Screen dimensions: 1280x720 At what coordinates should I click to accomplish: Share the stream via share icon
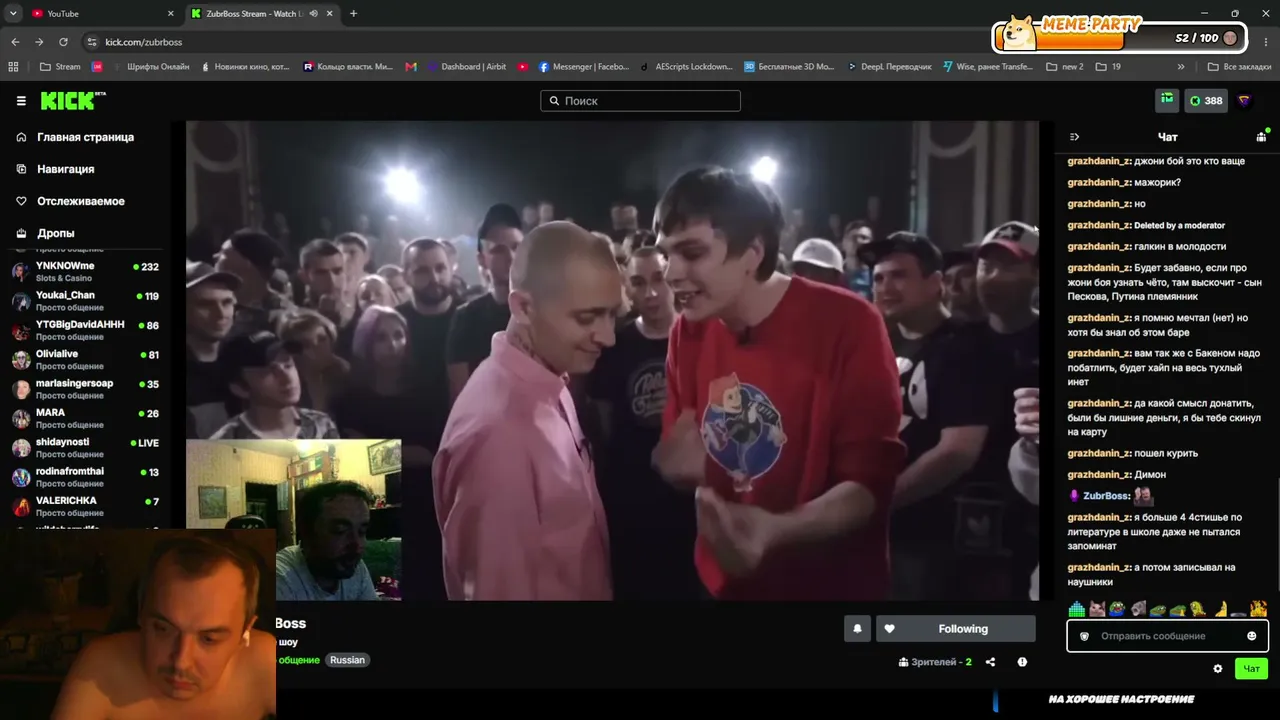990,662
